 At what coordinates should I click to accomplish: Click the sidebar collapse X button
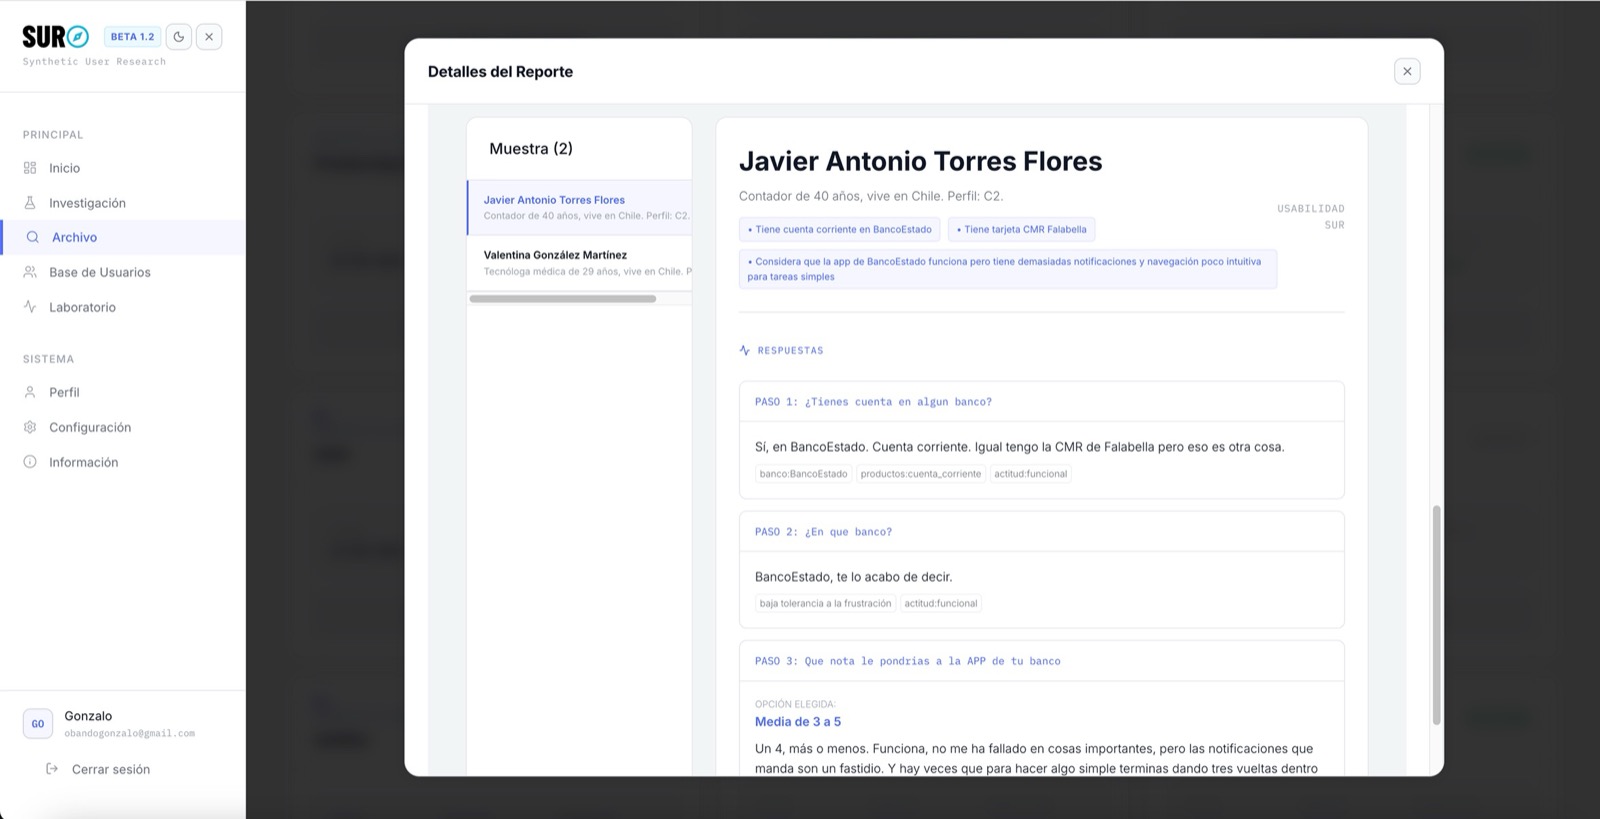coord(209,37)
